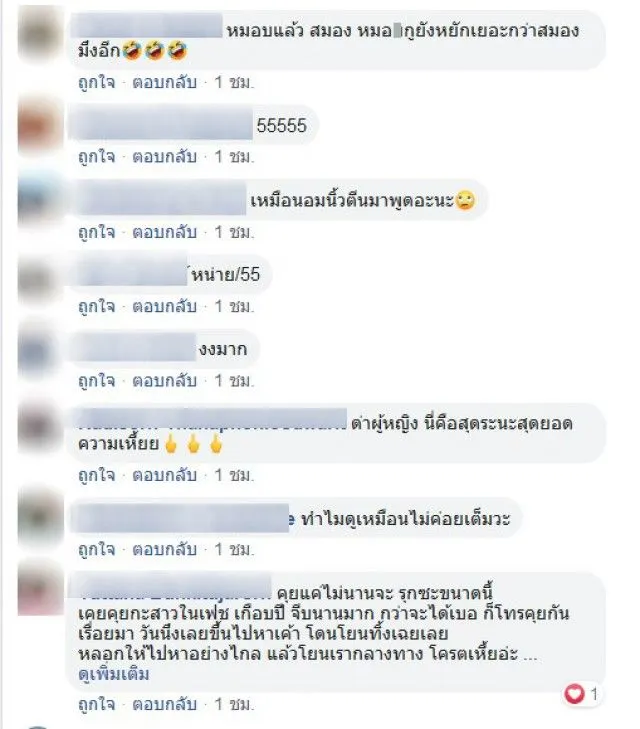Reply to the ด่าผู้หญิง comment
The image size is (640, 729).
tap(165, 475)
